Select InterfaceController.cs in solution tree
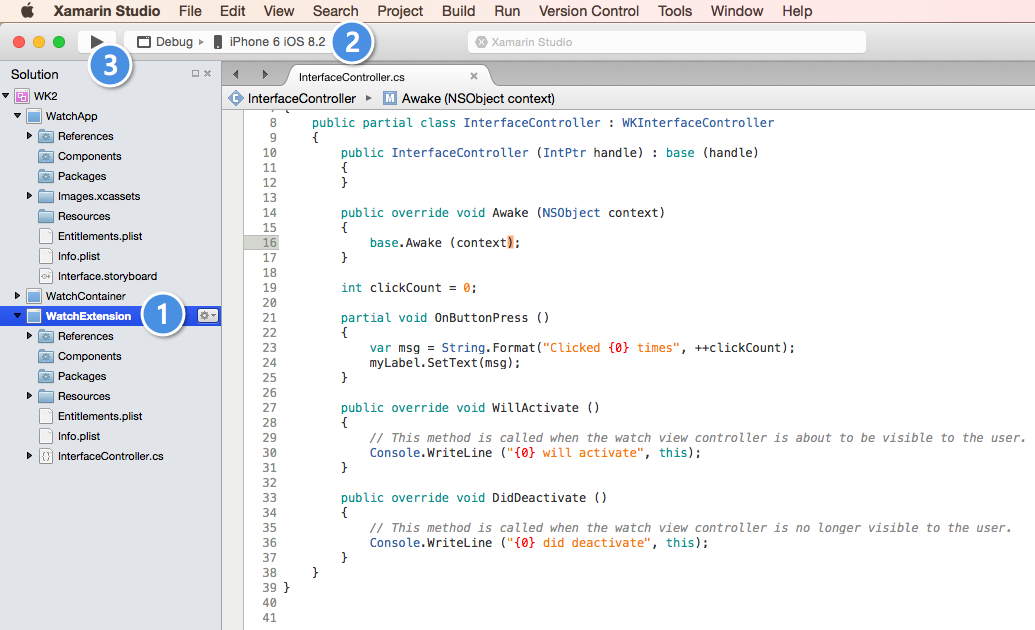Viewport: 1035px width, 630px height. pos(110,456)
